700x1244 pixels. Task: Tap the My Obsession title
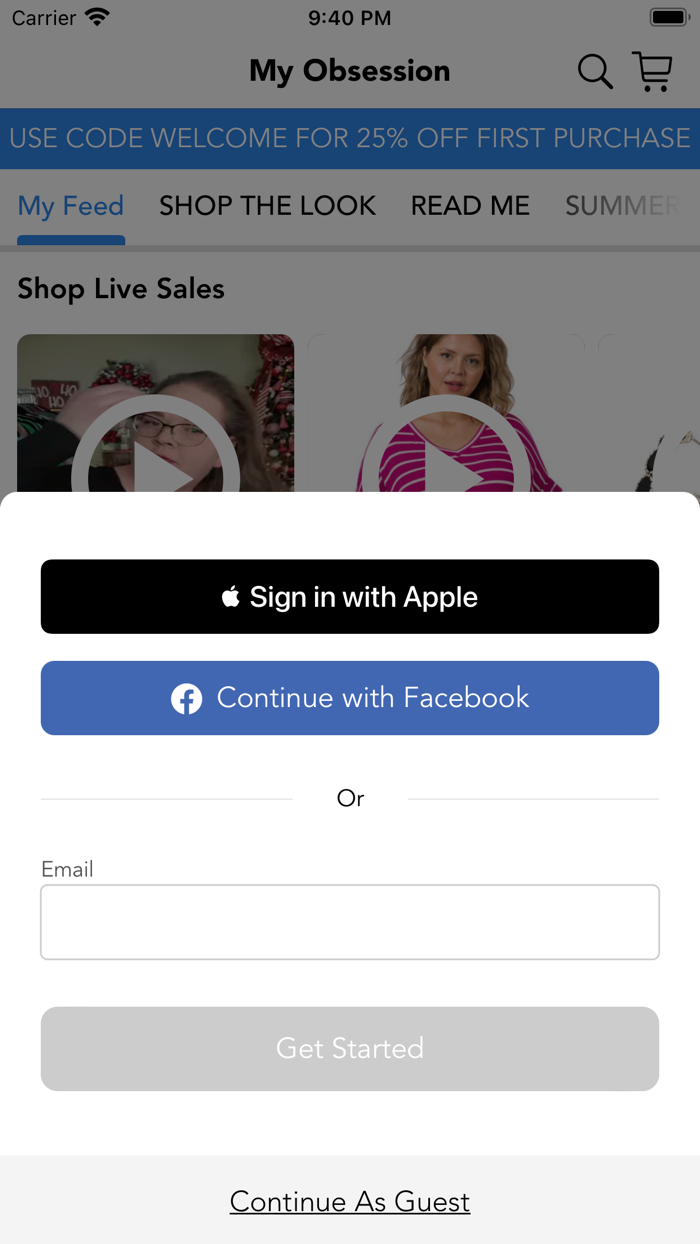click(350, 71)
